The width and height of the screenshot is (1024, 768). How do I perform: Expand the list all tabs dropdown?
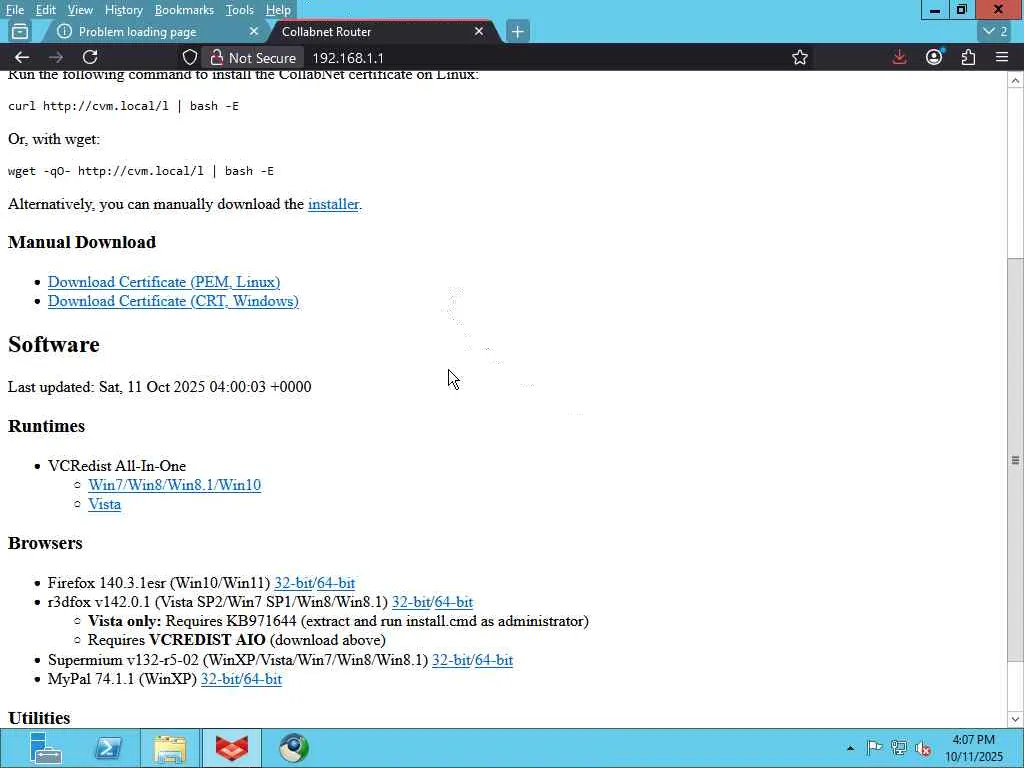tap(996, 31)
